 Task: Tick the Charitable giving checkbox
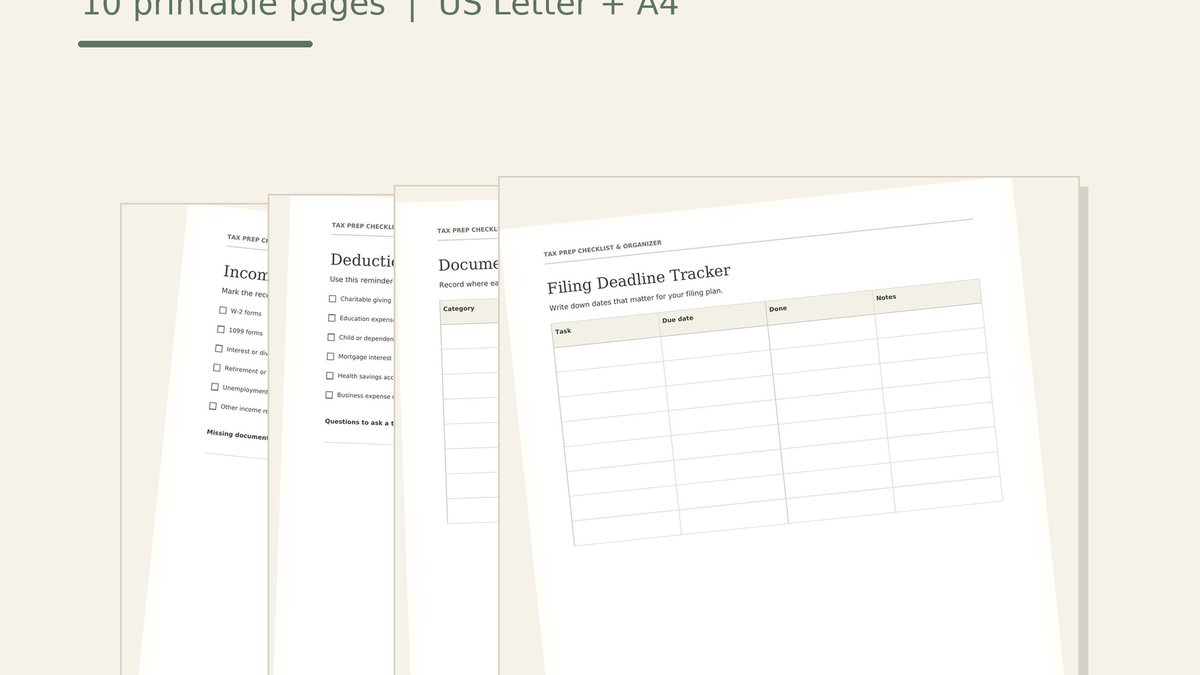pyautogui.click(x=333, y=298)
